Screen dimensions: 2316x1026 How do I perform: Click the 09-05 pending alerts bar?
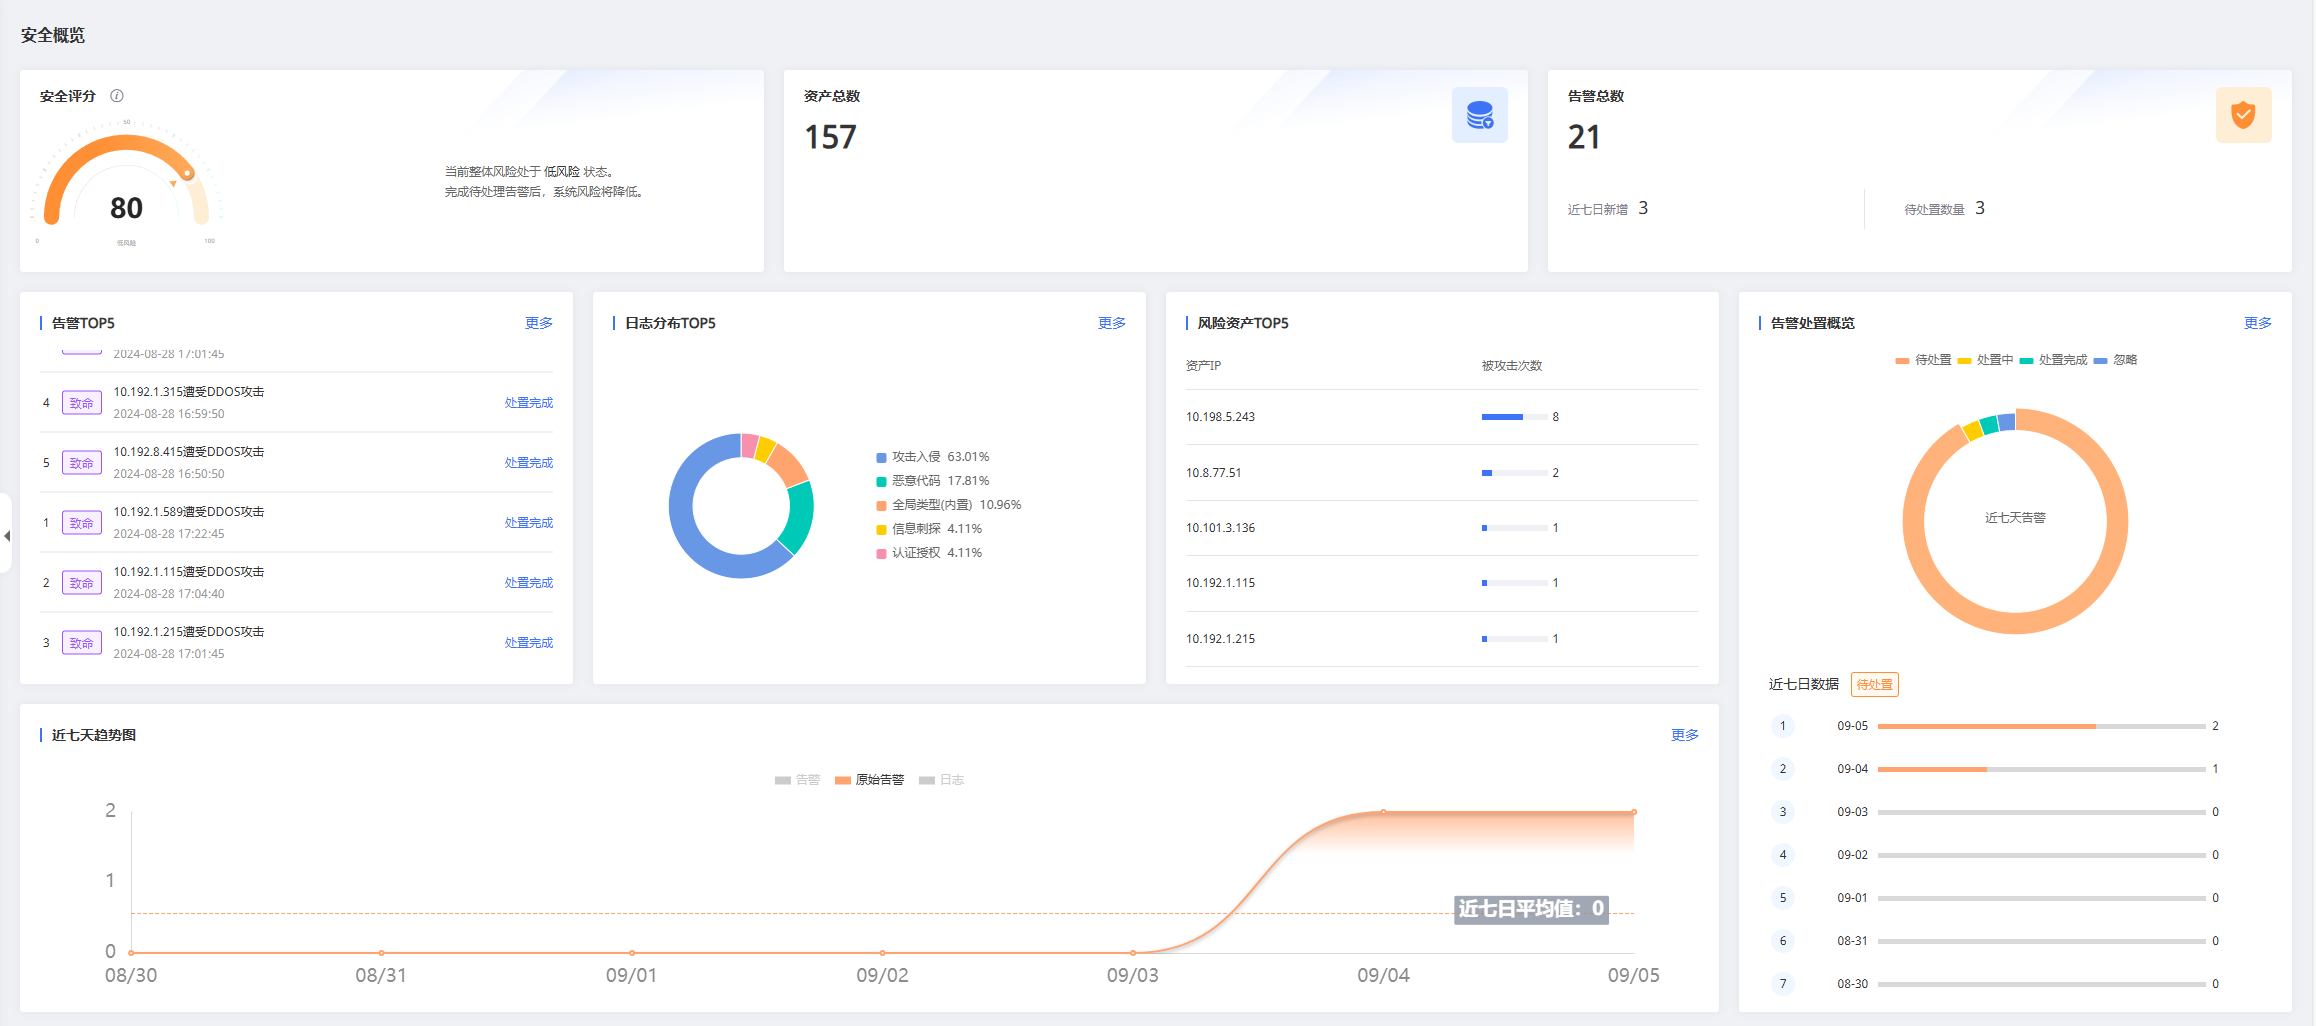tap(2041, 726)
